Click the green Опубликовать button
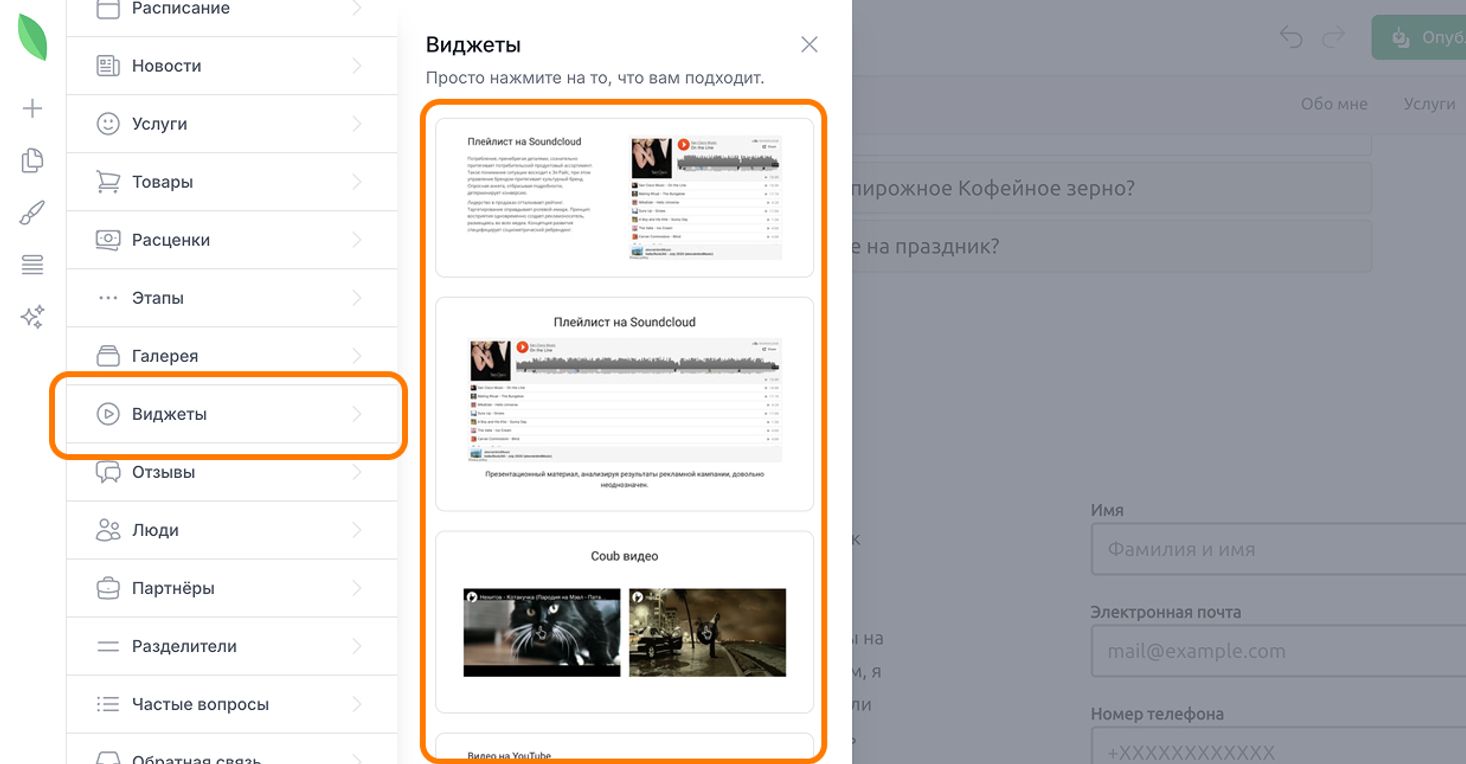 tap(1418, 38)
